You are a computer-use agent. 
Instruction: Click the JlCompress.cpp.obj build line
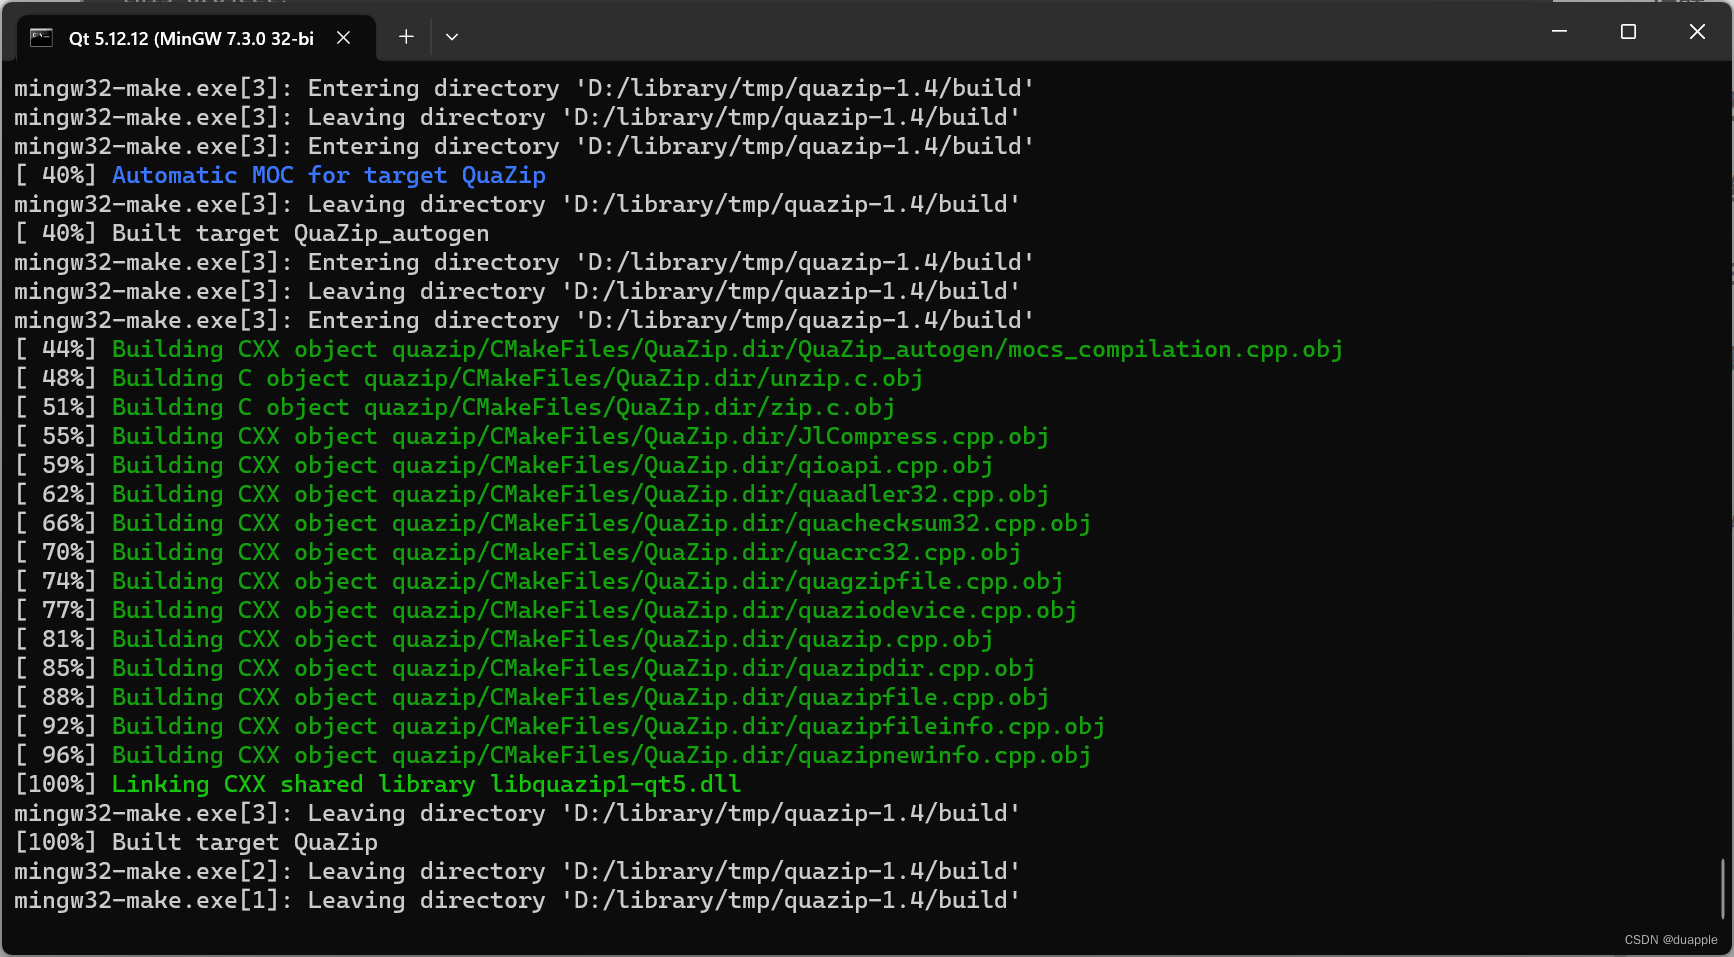click(x=531, y=436)
